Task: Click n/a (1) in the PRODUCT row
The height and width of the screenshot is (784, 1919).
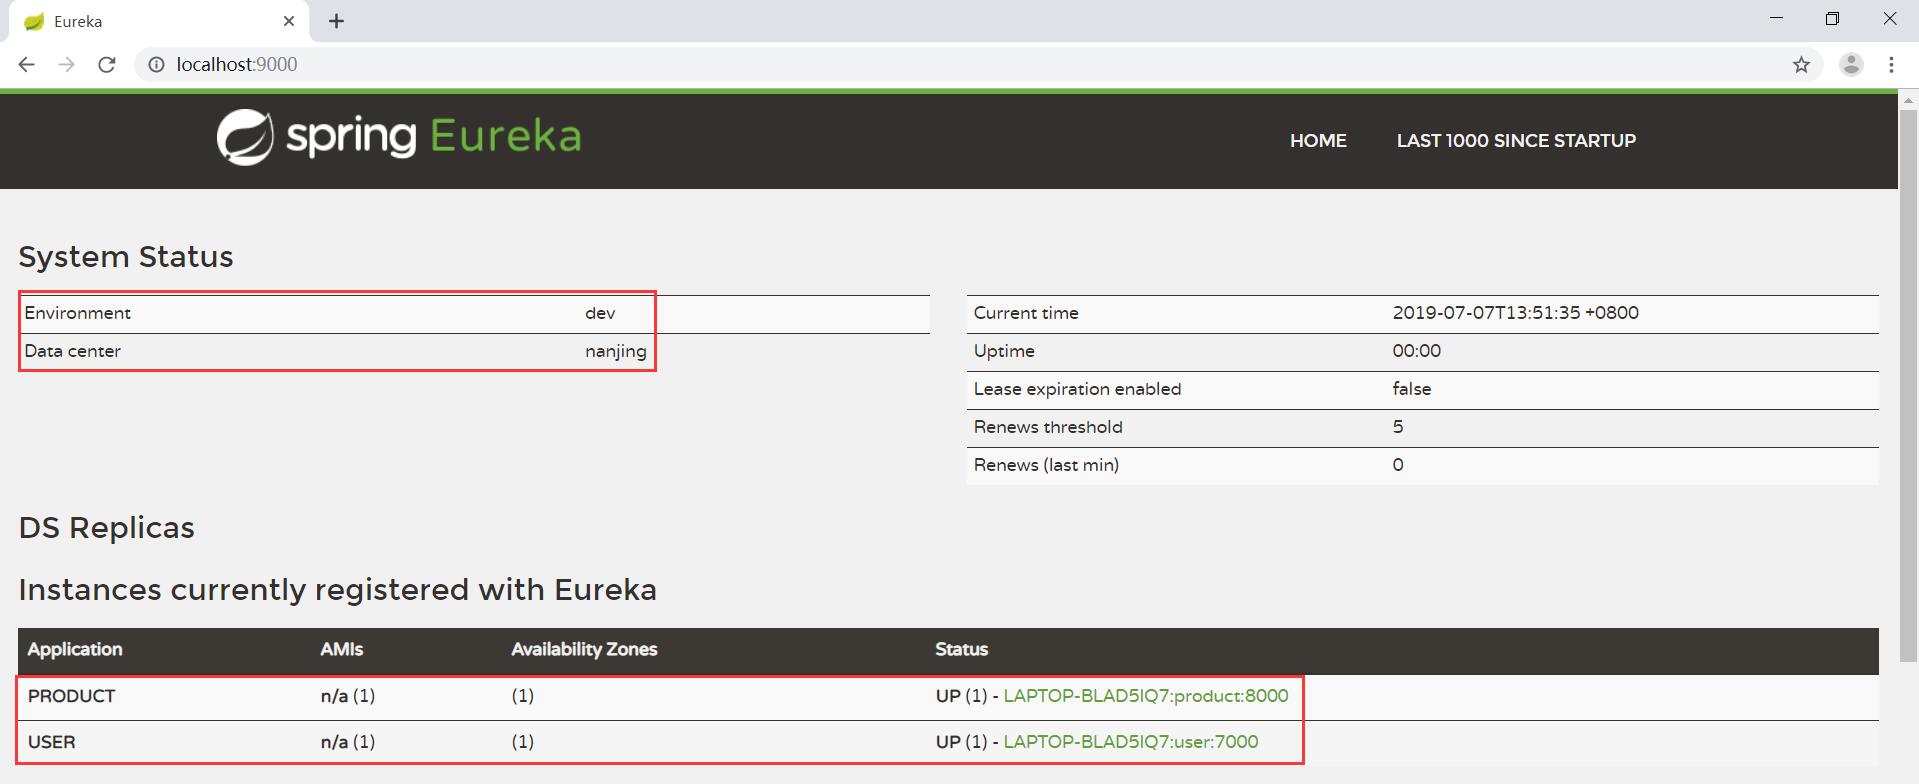Action: pos(348,696)
